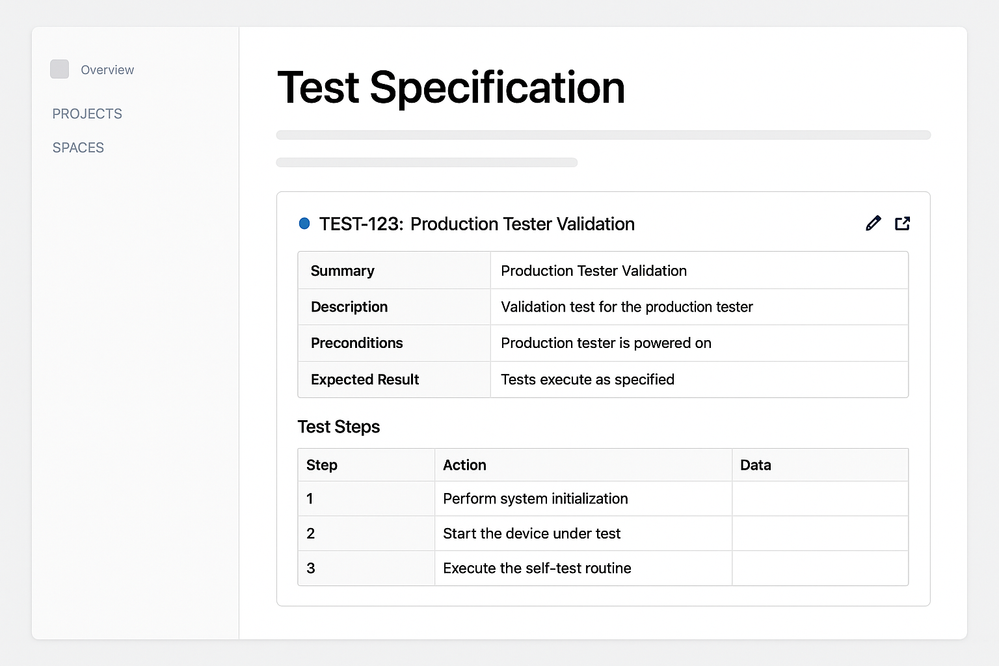Open TEST-123 in new window icon

point(902,223)
